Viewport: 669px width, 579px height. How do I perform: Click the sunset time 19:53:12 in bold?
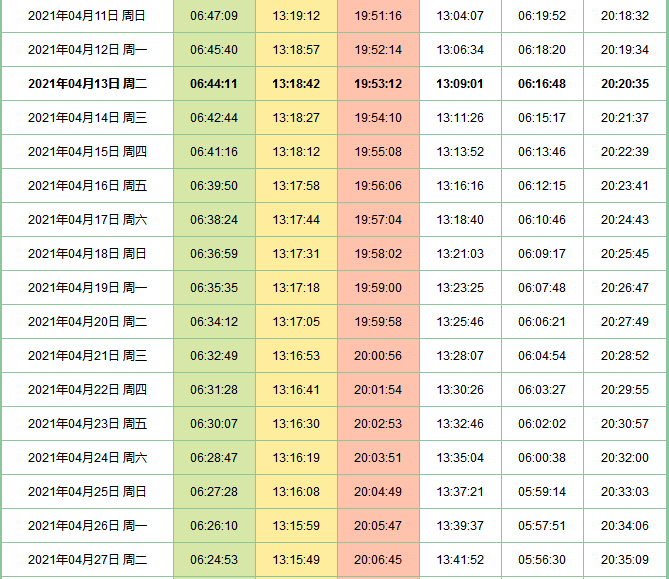point(378,84)
